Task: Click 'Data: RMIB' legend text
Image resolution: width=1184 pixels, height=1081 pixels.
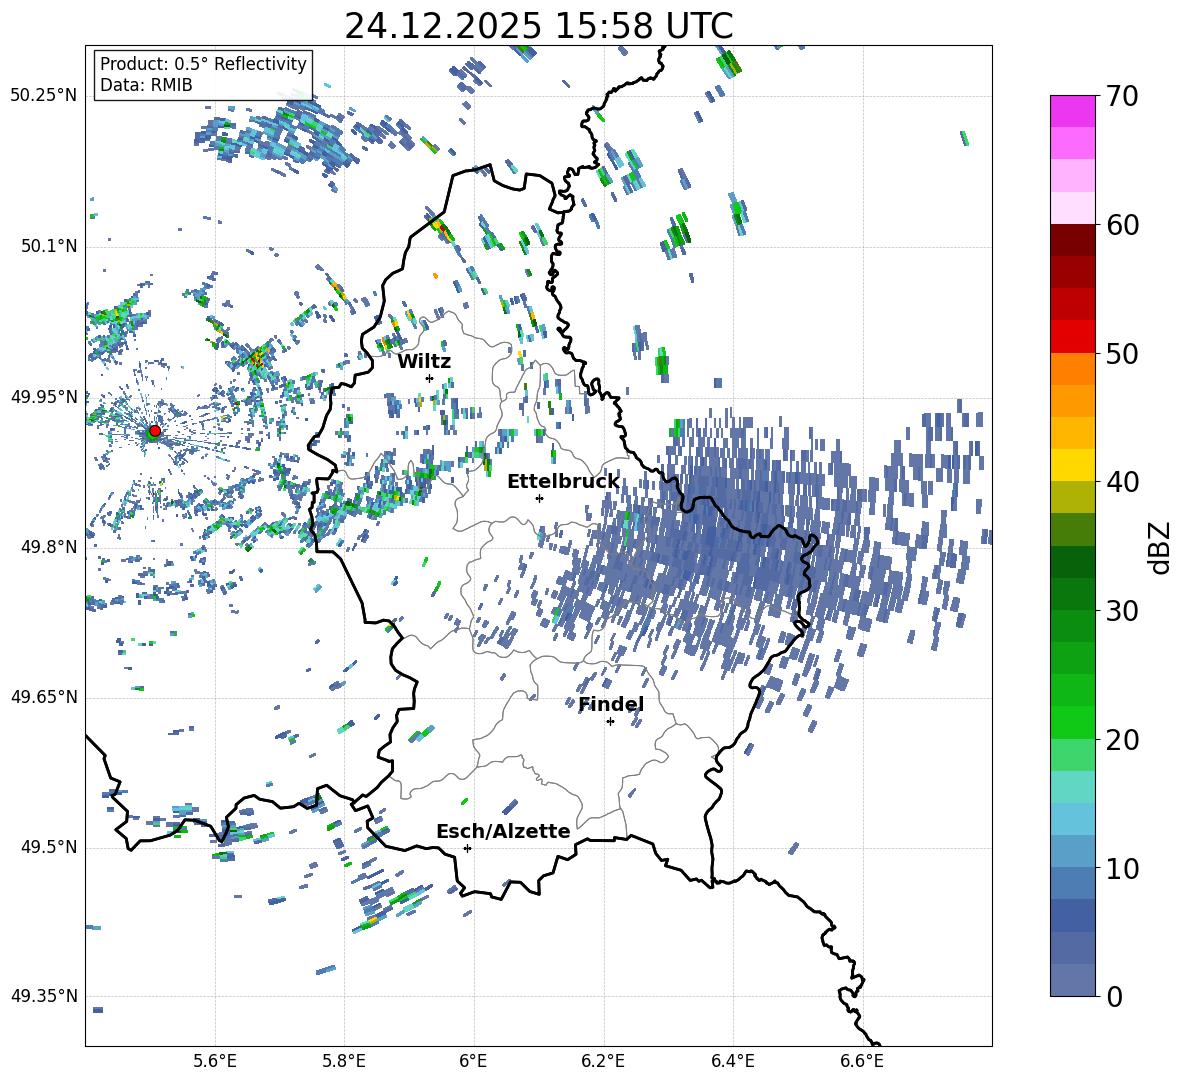Action: [146, 85]
